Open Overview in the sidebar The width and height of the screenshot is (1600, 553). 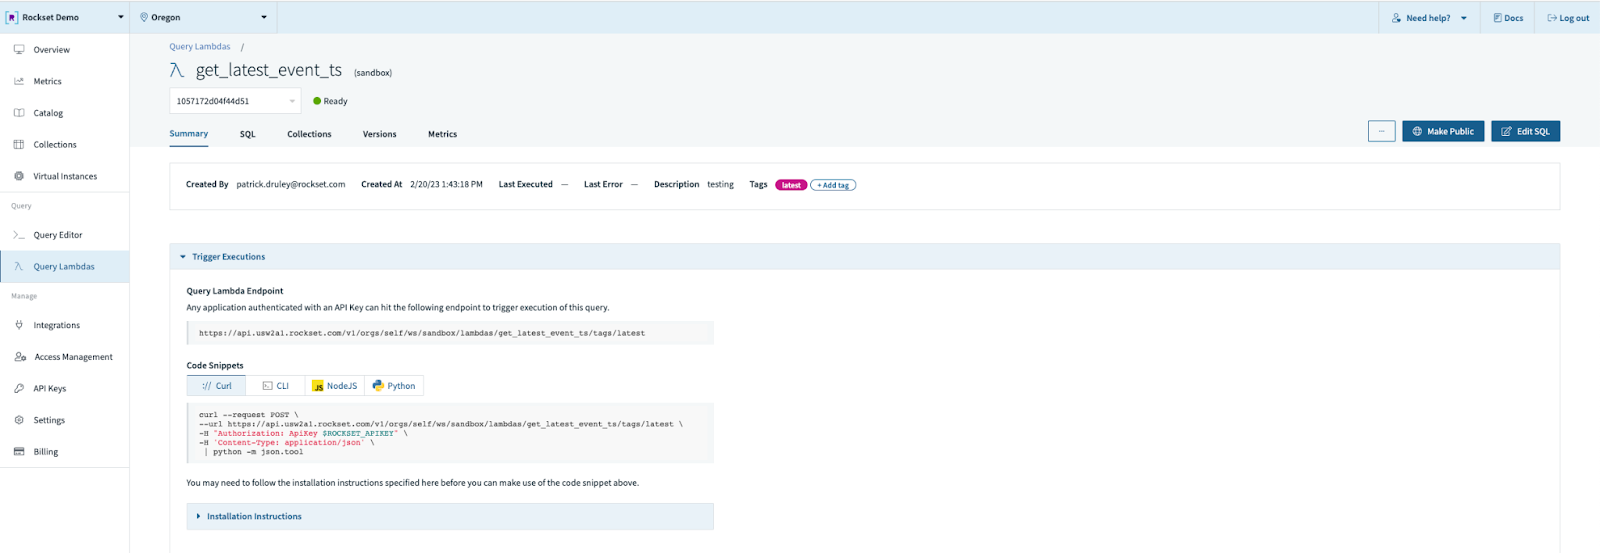pyautogui.click(x=65, y=49)
